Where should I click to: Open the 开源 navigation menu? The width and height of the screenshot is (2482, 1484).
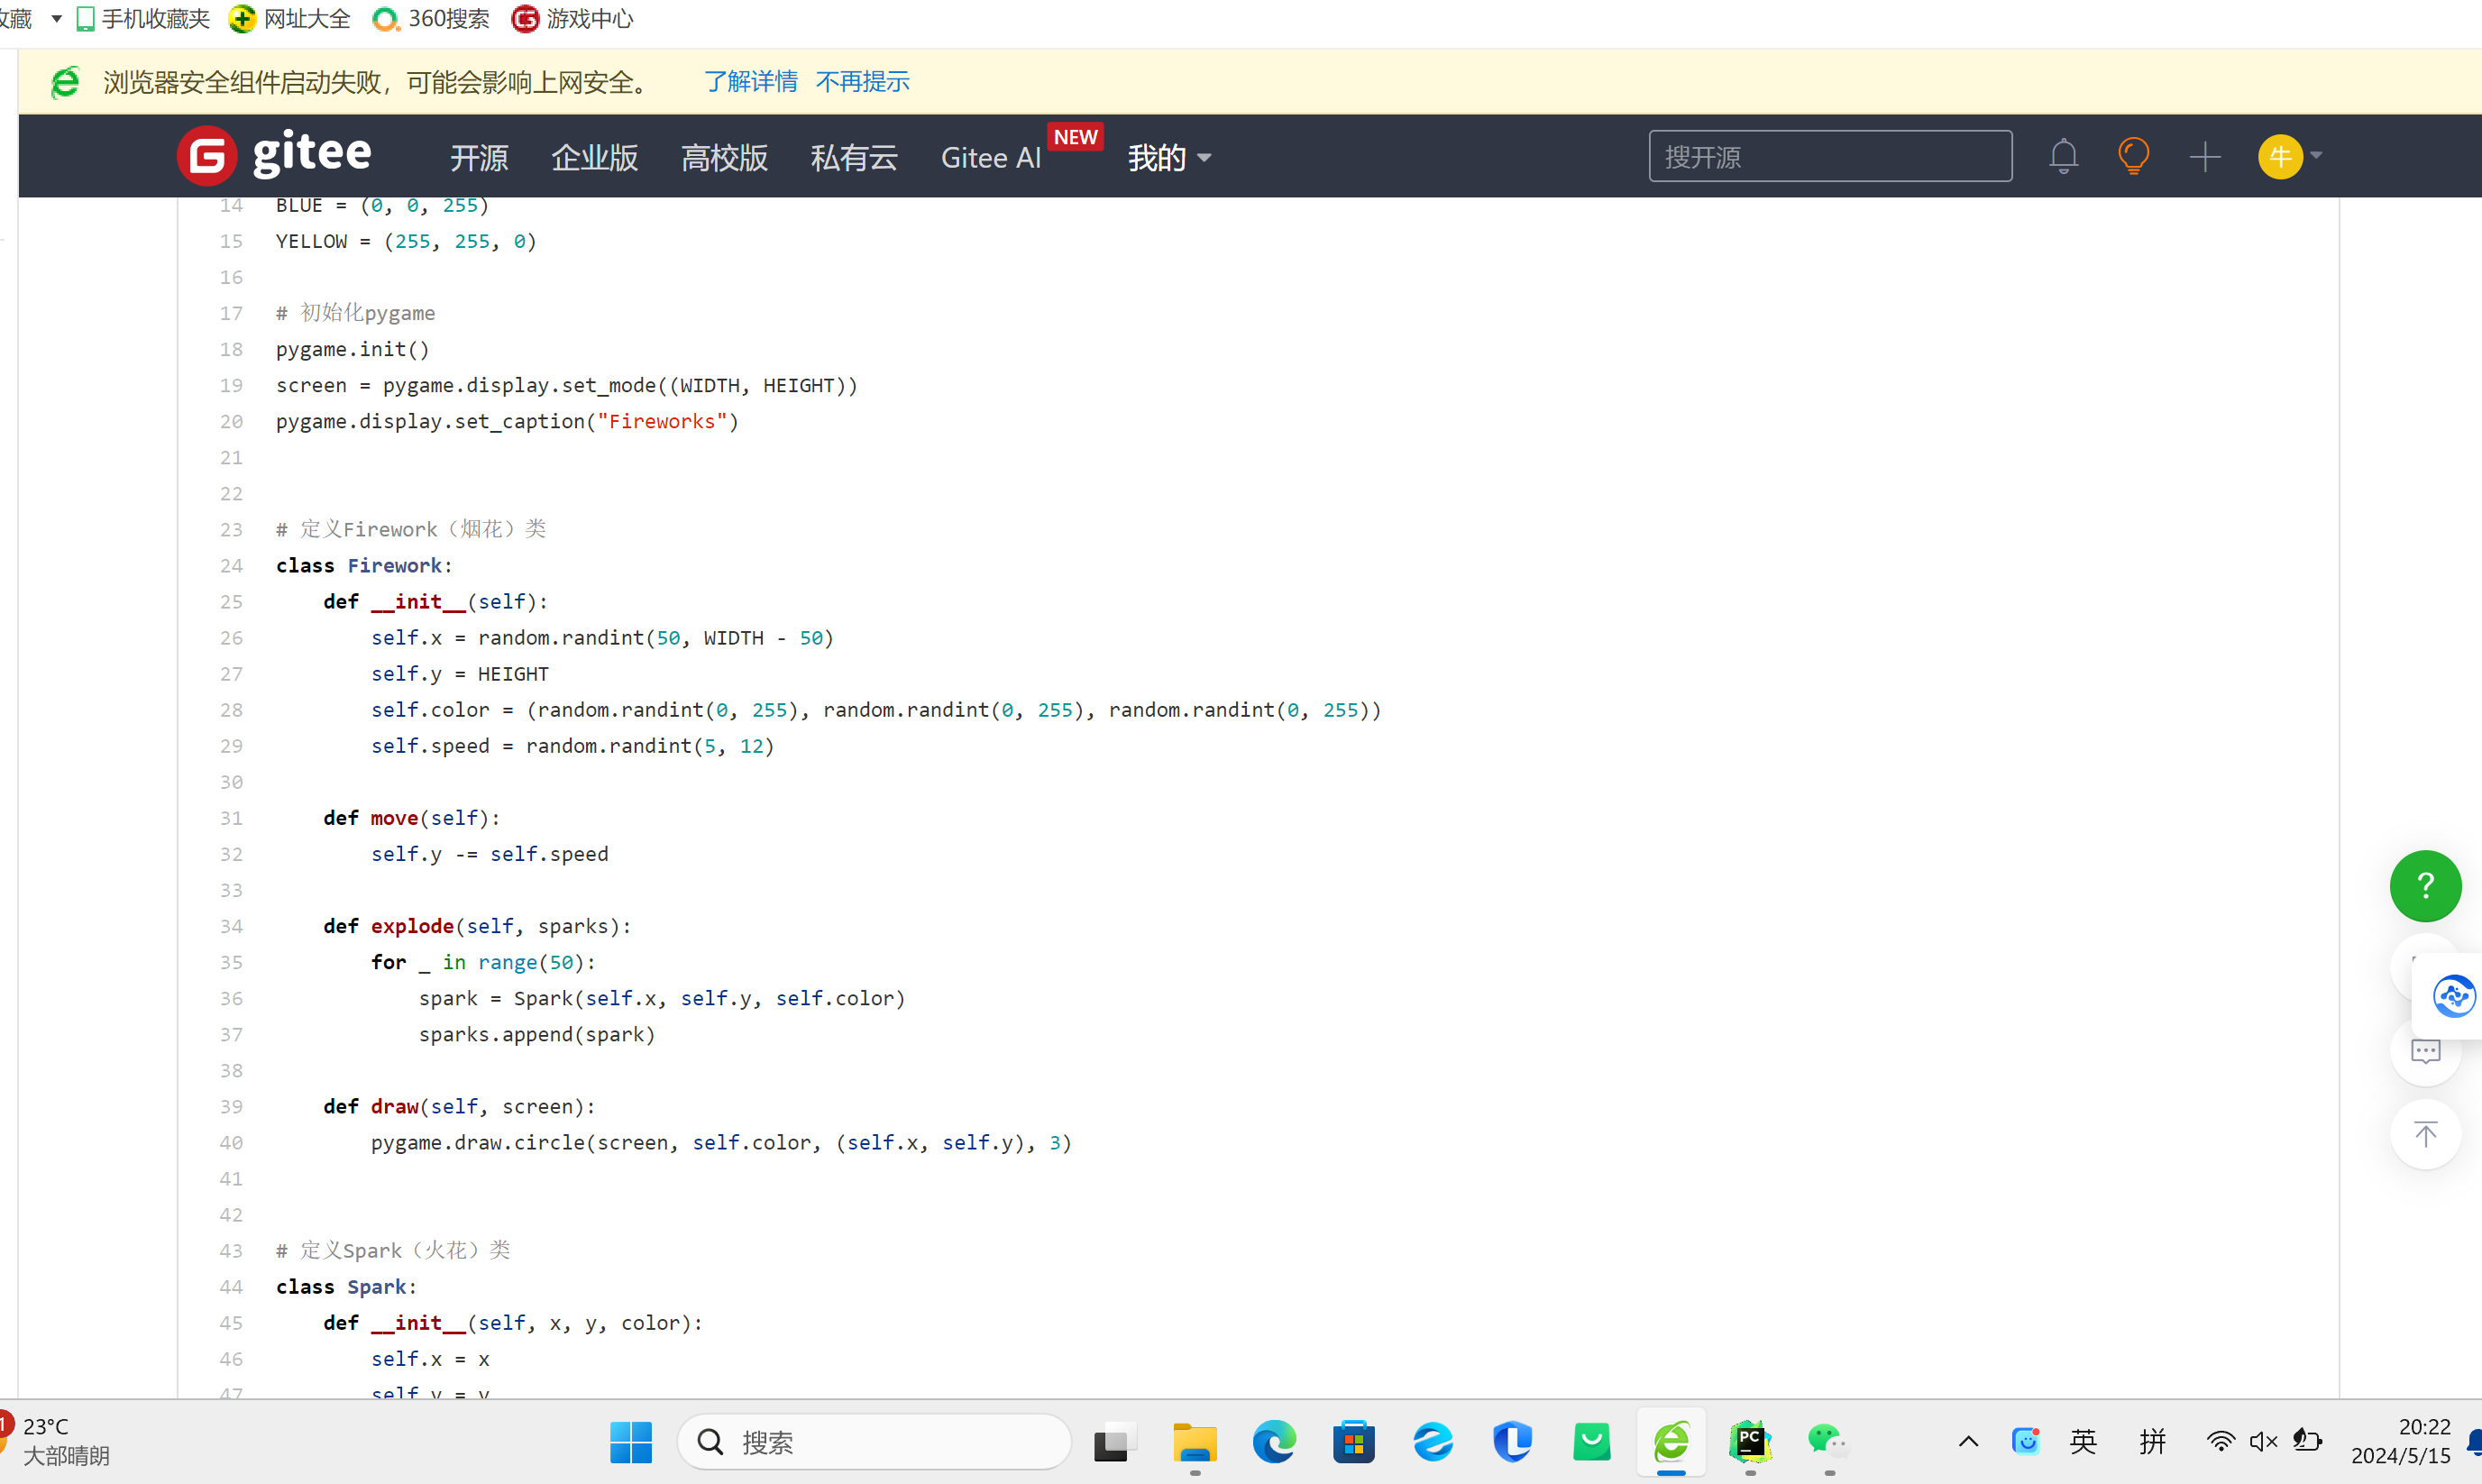pos(479,157)
